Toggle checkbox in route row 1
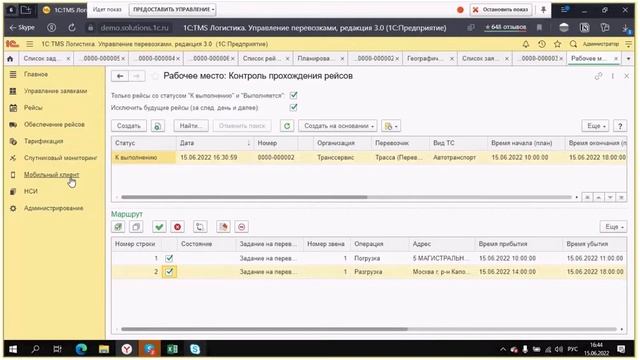 [x=169, y=258]
